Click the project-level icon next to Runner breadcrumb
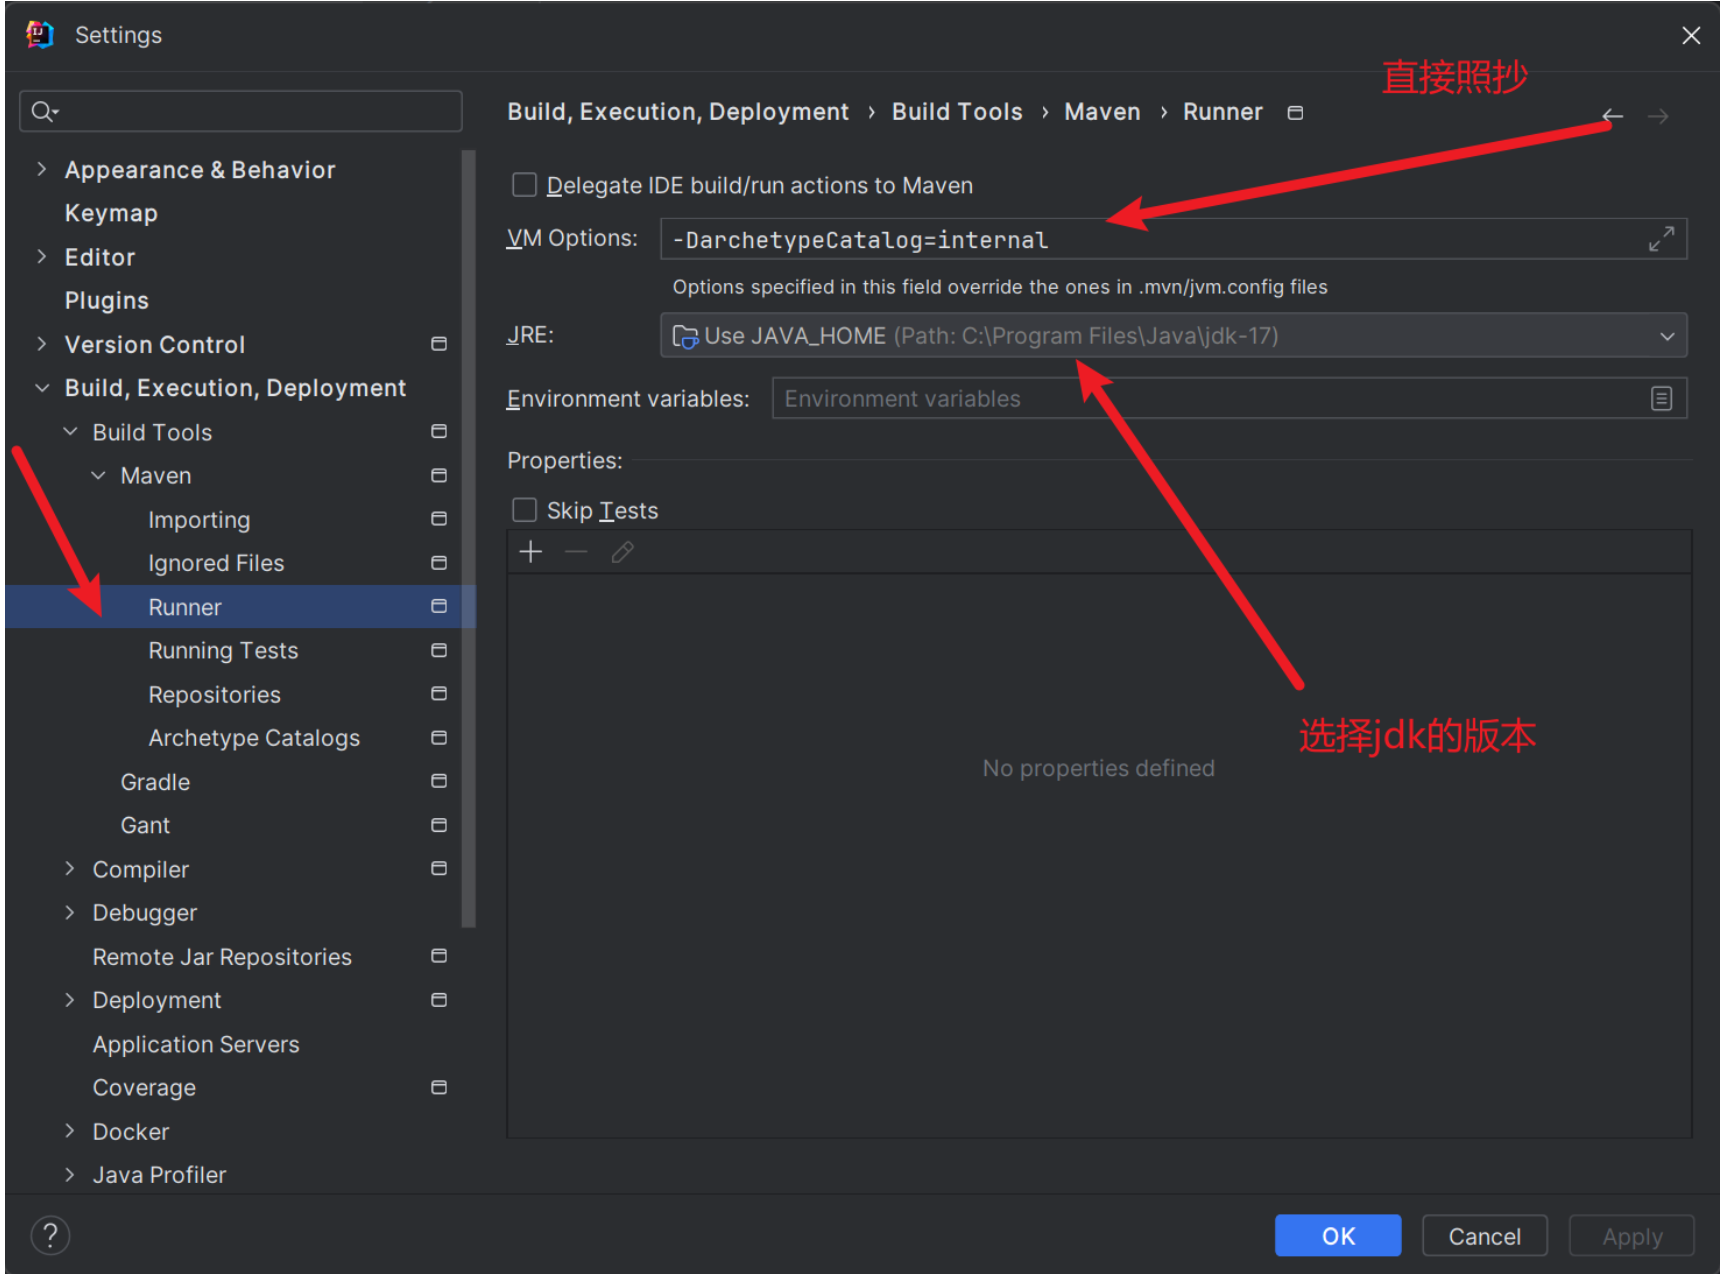1729x1274 pixels. pos(1295,113)
